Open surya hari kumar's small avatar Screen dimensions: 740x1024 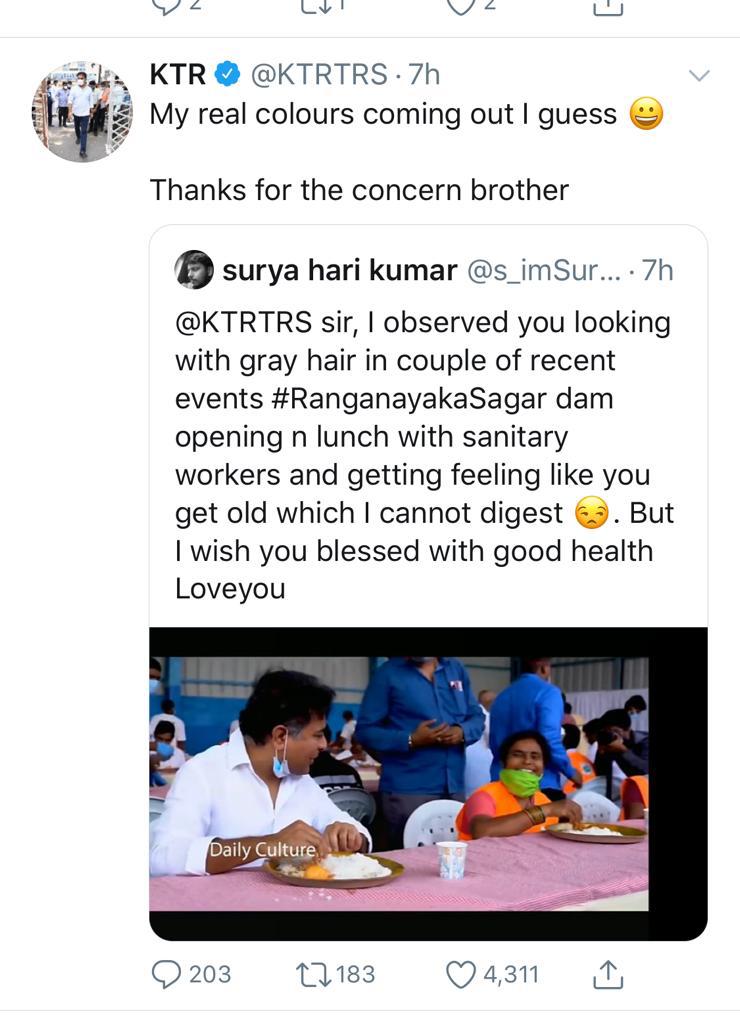(194, 270)
